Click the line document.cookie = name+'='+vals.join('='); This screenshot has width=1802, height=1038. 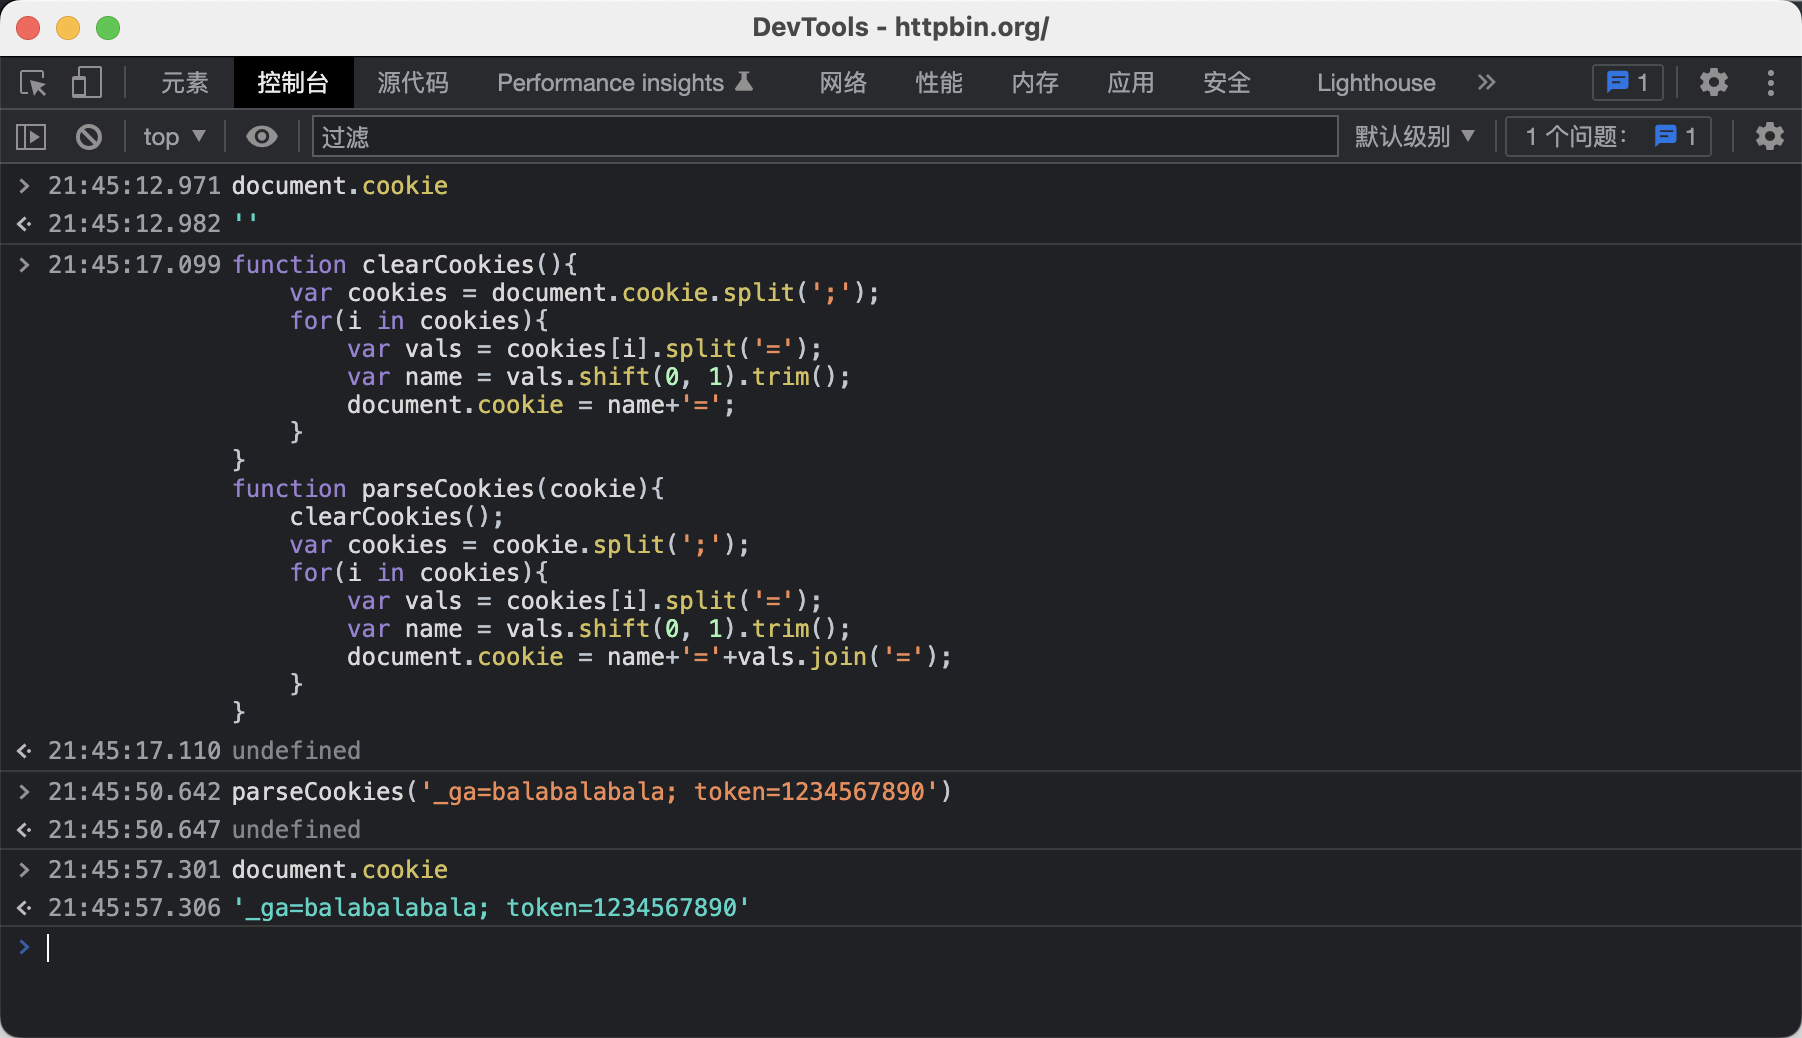(649, 657)
